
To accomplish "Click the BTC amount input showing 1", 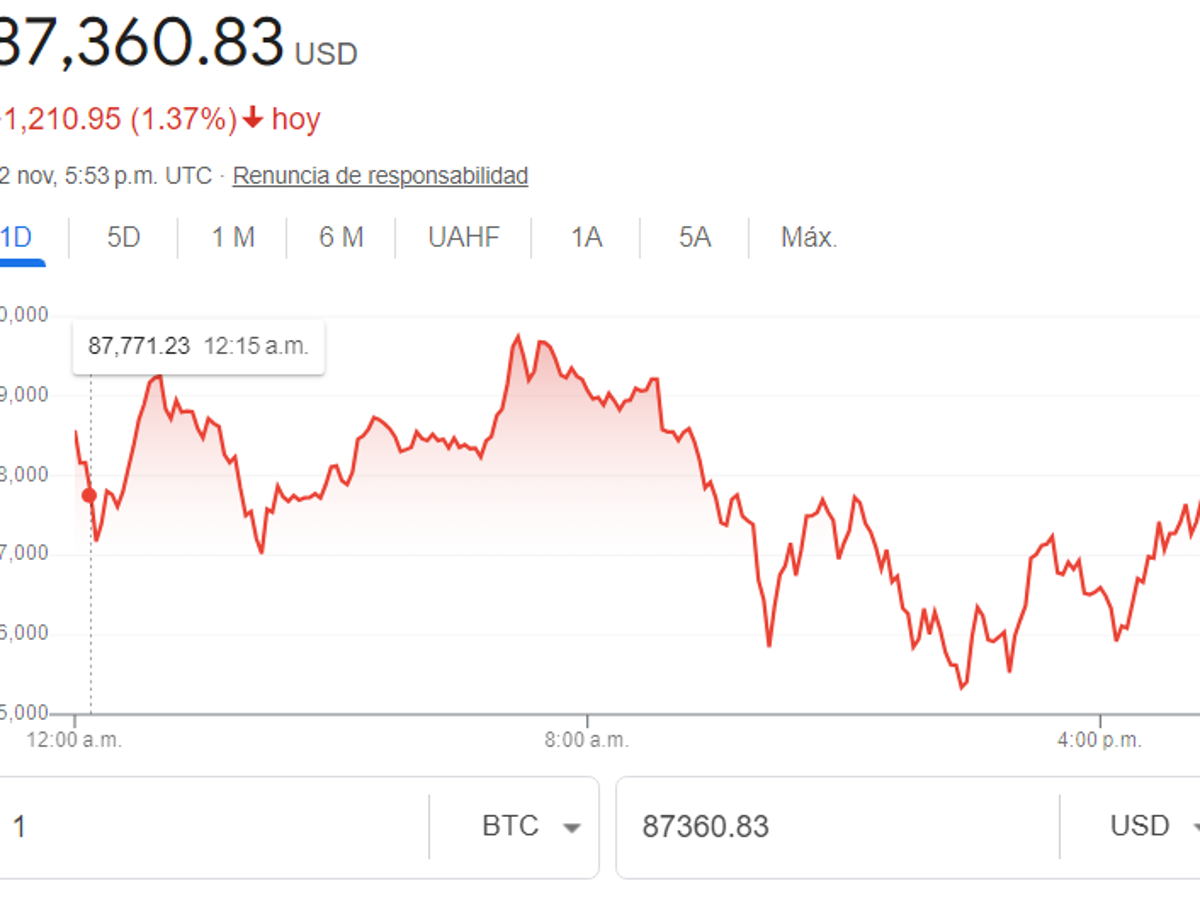I will [x=200, y=827].
